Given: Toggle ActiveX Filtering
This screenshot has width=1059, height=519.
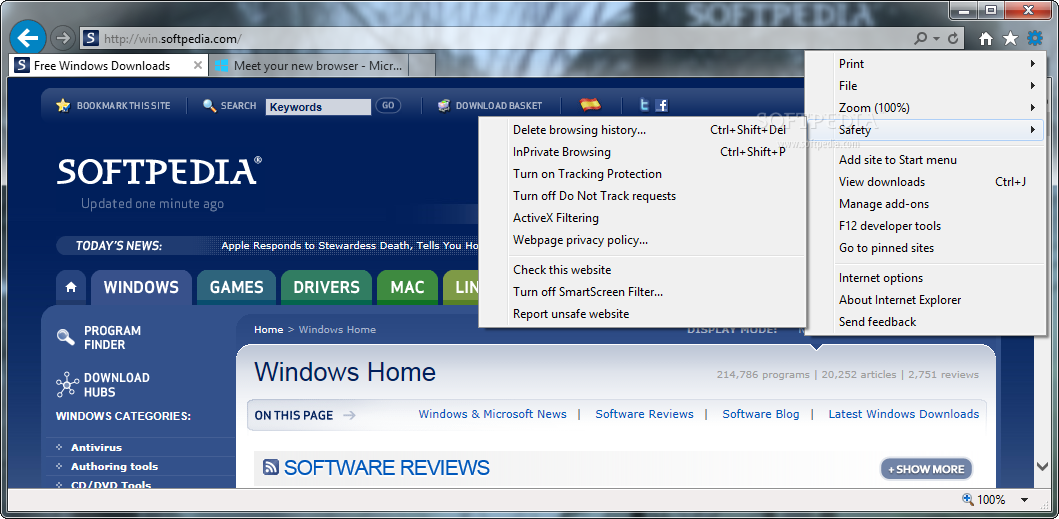Looking at the screenshot, I should 642,218.
